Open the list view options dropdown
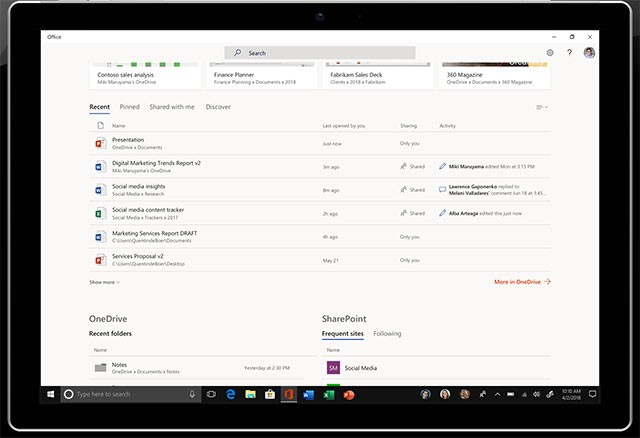Viewport: 640px width, 438px height. [x=541, y=107]
